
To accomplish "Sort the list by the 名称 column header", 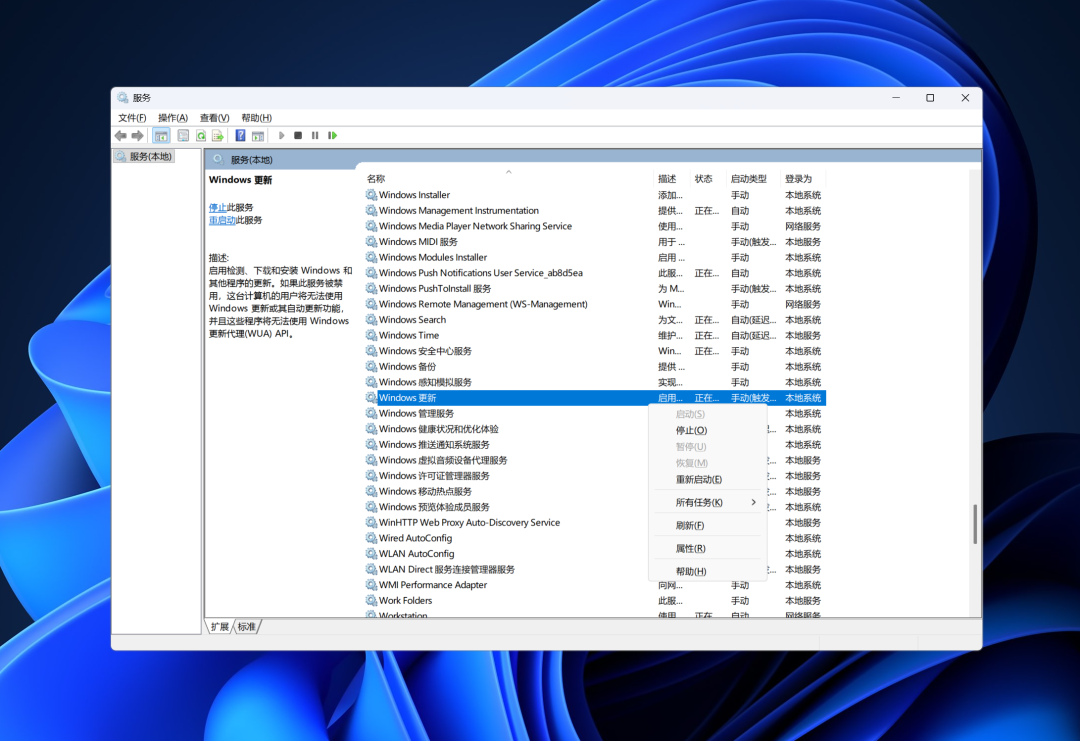I will [376, 178].
